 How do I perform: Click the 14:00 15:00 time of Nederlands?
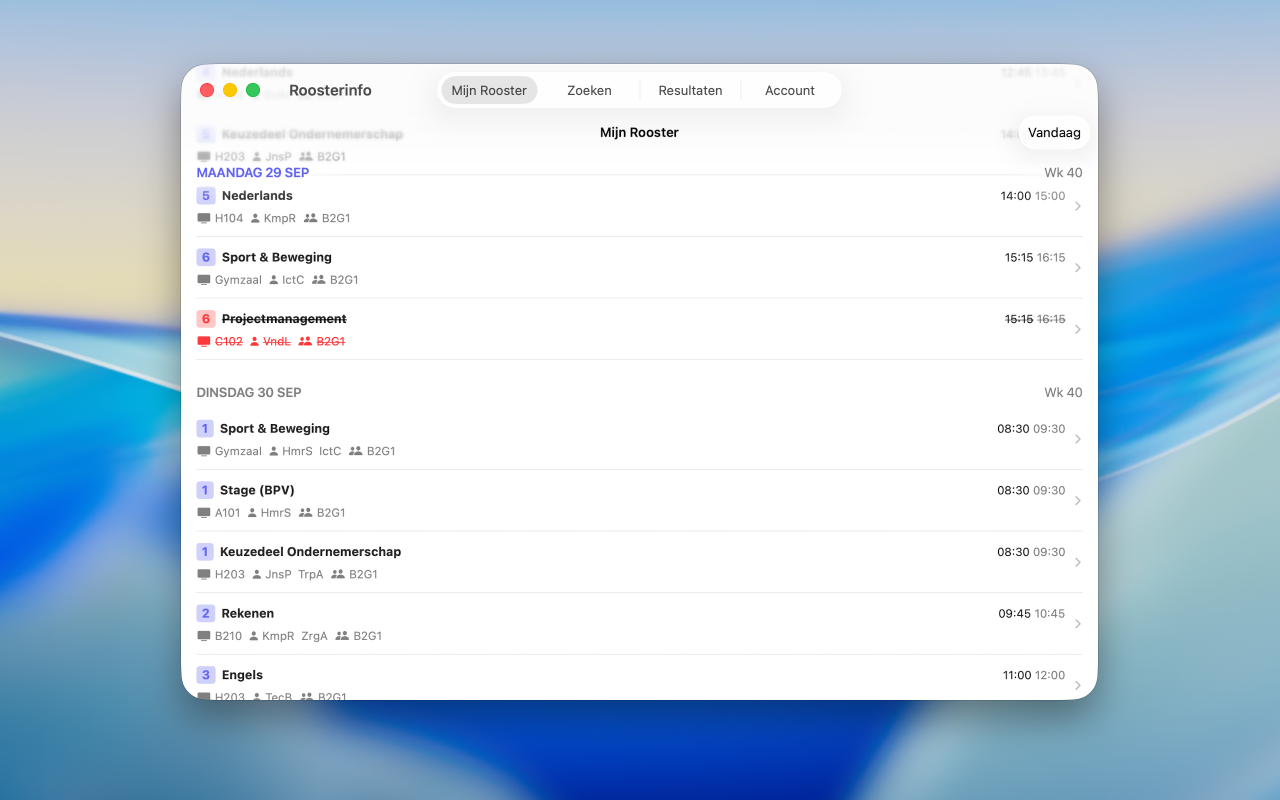pos(1033,196)
